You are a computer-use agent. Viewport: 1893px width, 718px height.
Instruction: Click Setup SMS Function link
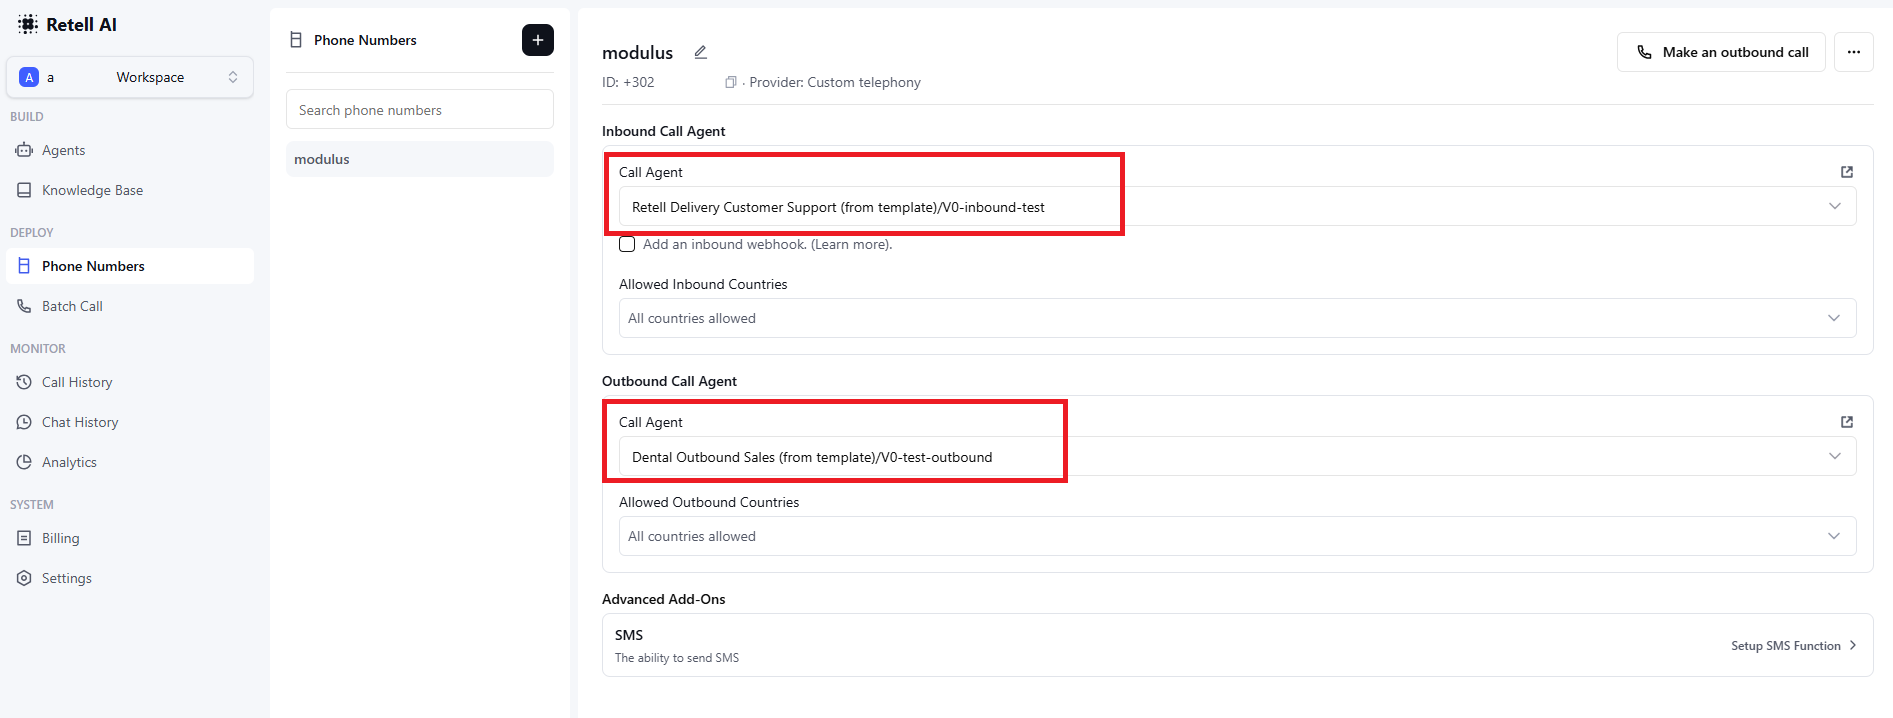(x=1793, y=646)
